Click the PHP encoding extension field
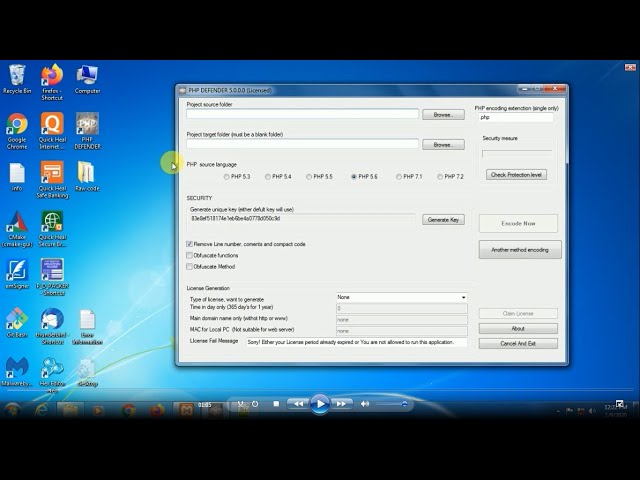This screenshot has height=480, width=640. (x=516, y=118)
